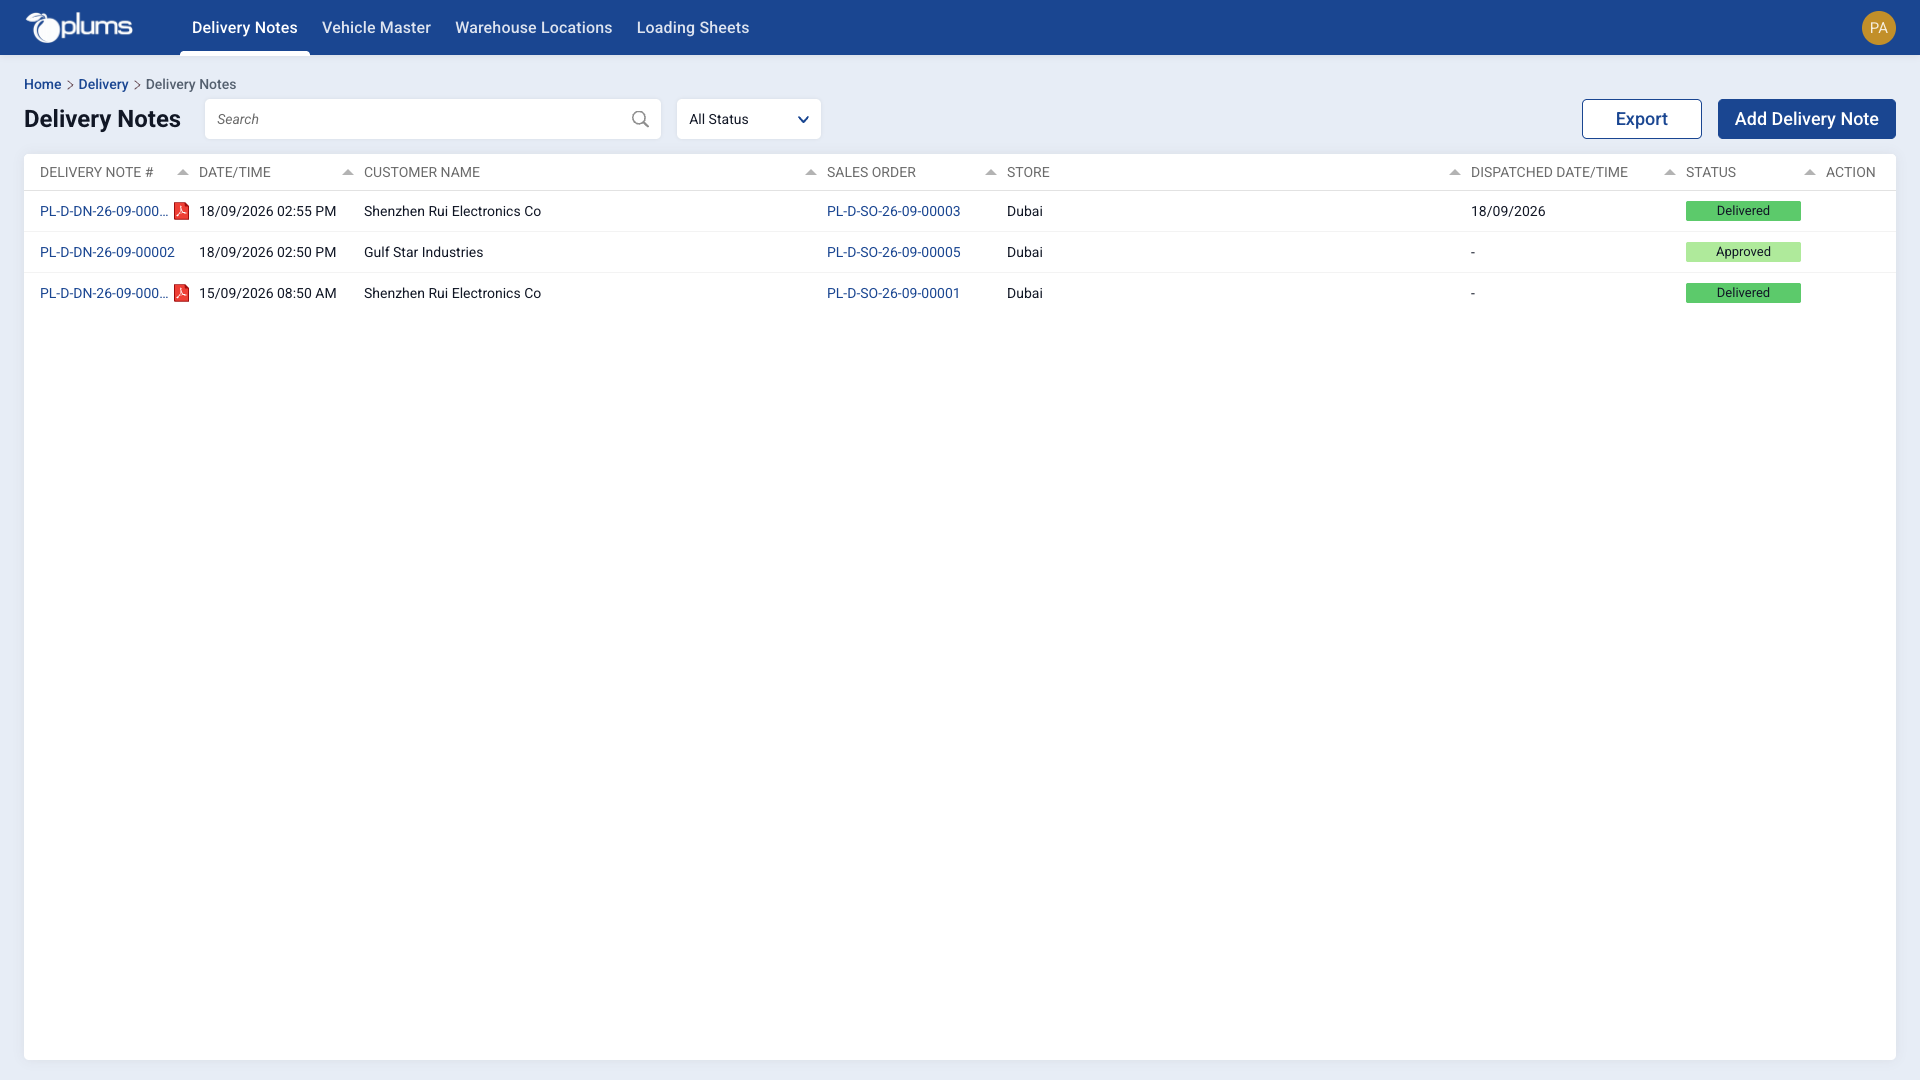
Task: Sort by Delivery Note # column arrow
Action: tap(183, 172)
